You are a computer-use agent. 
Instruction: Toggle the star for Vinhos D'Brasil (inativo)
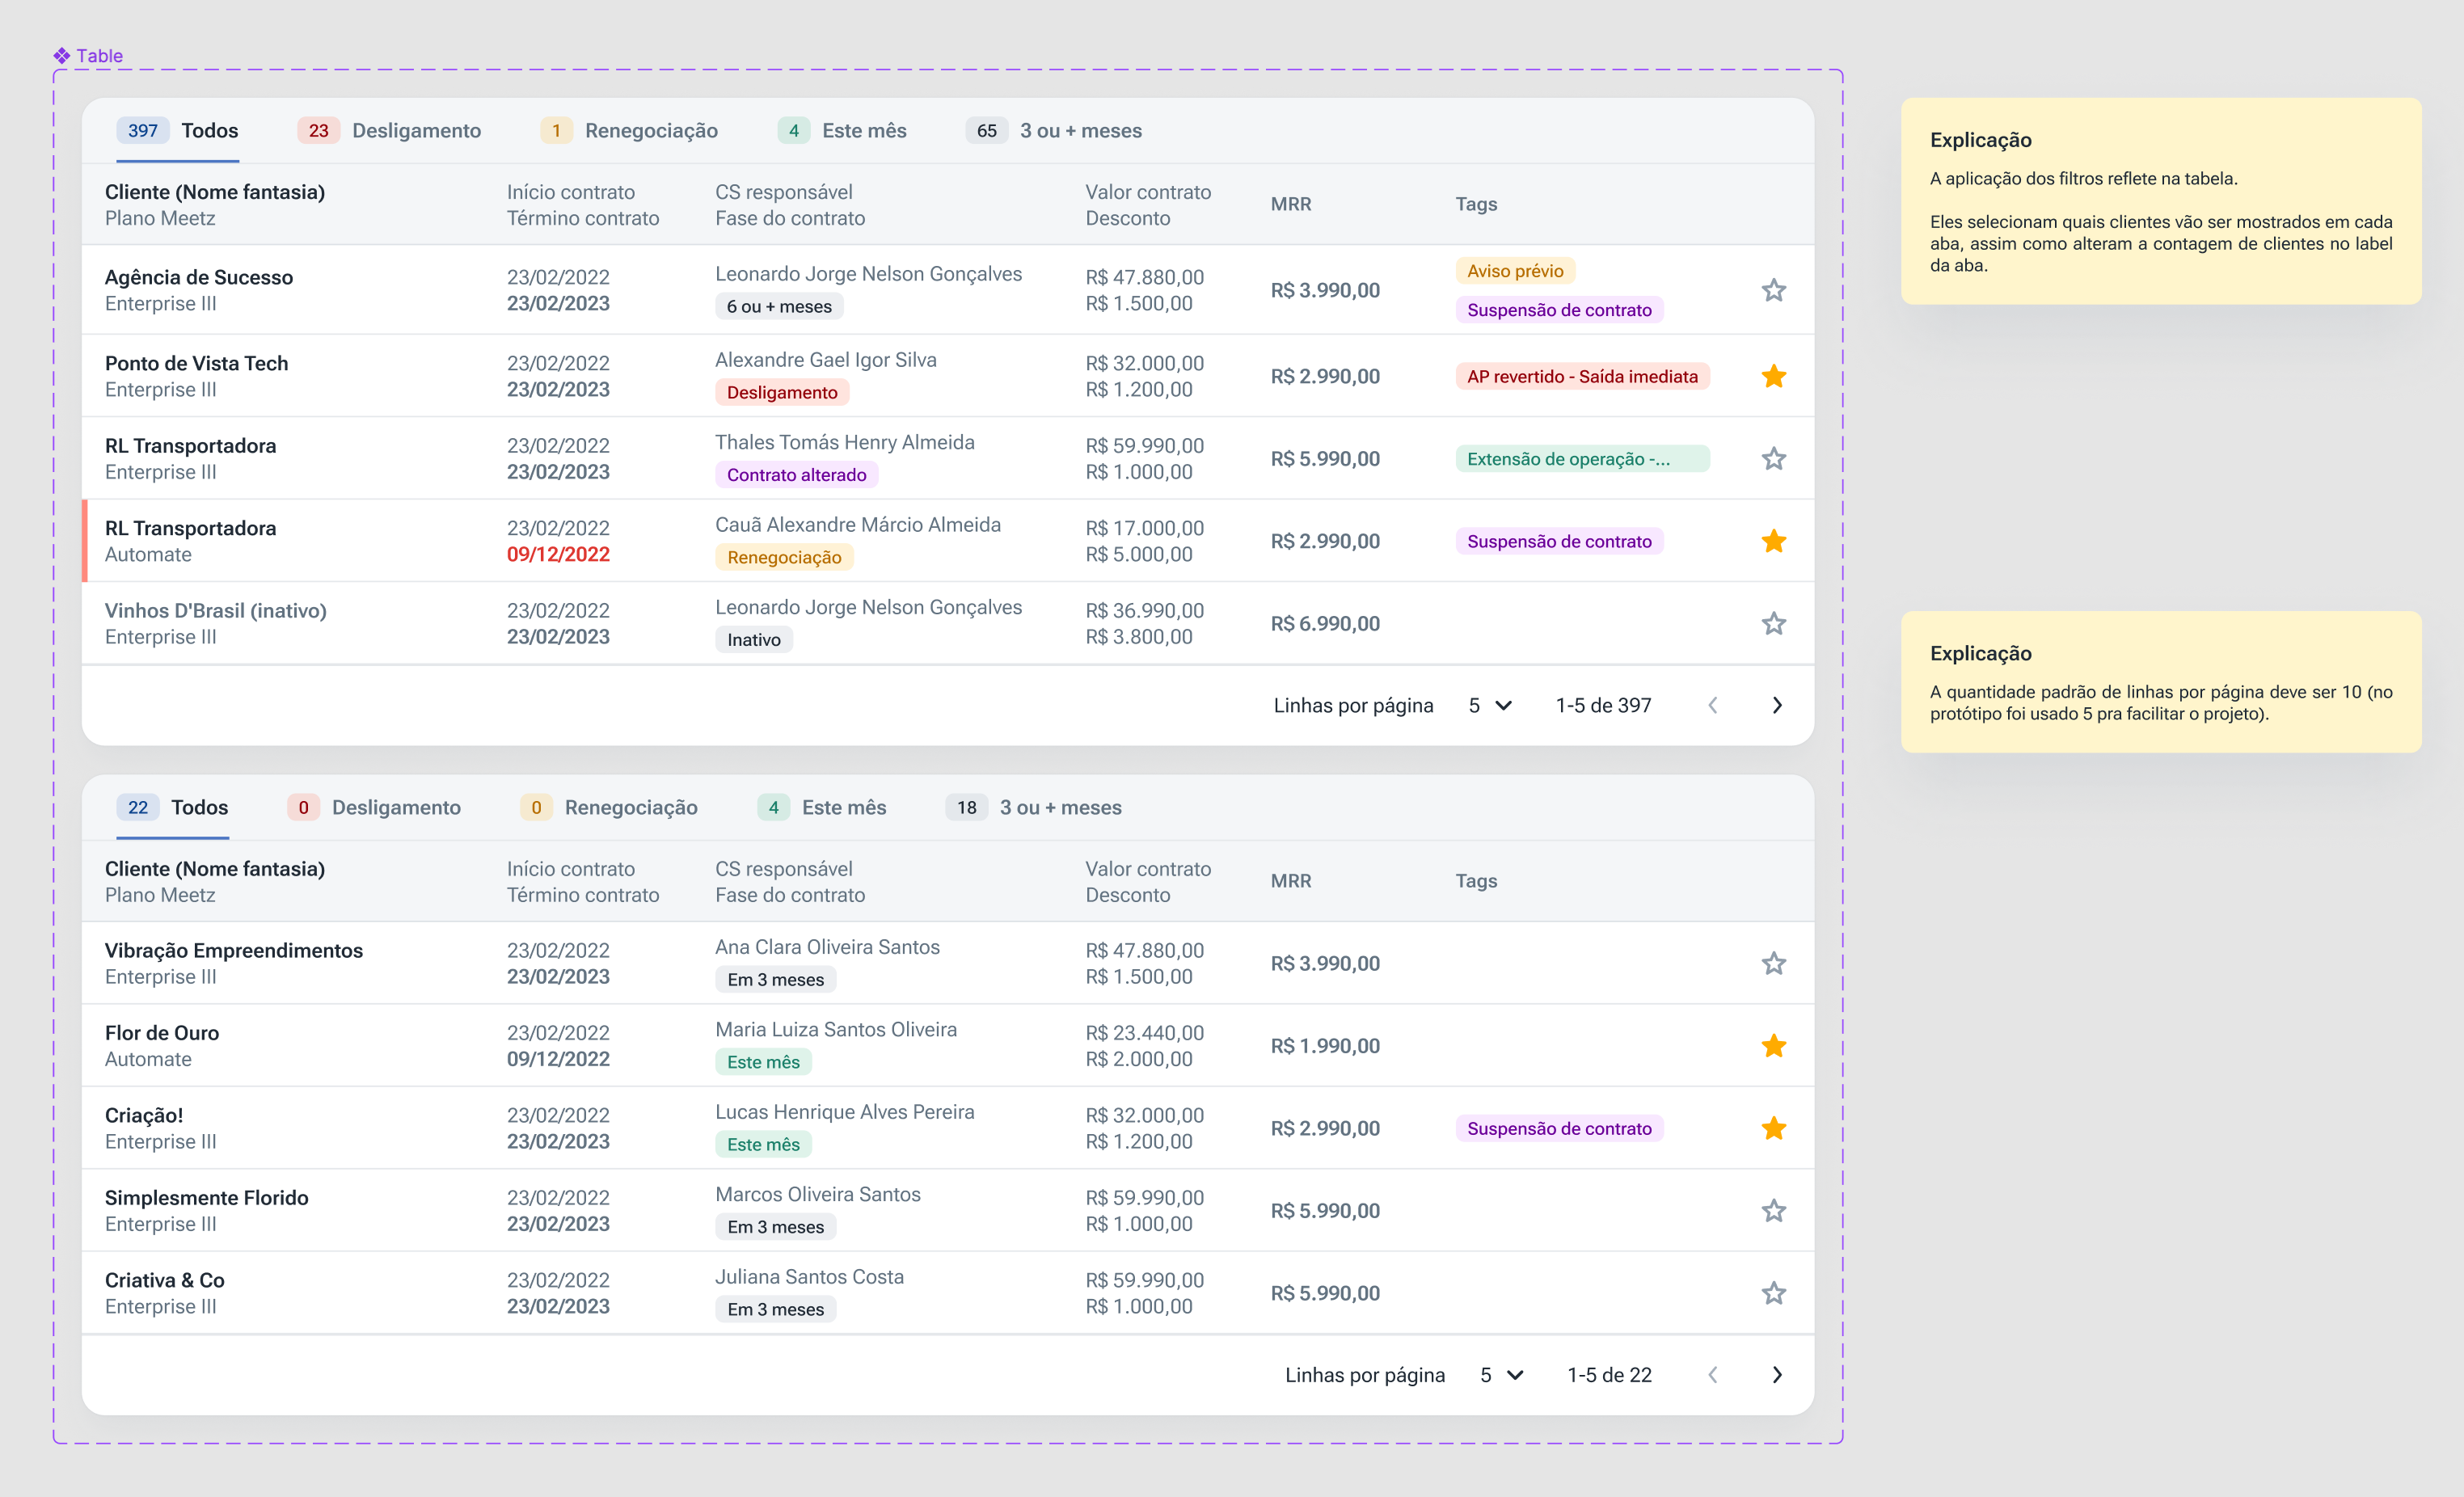pyautogui.click(x=1773, y=623)
